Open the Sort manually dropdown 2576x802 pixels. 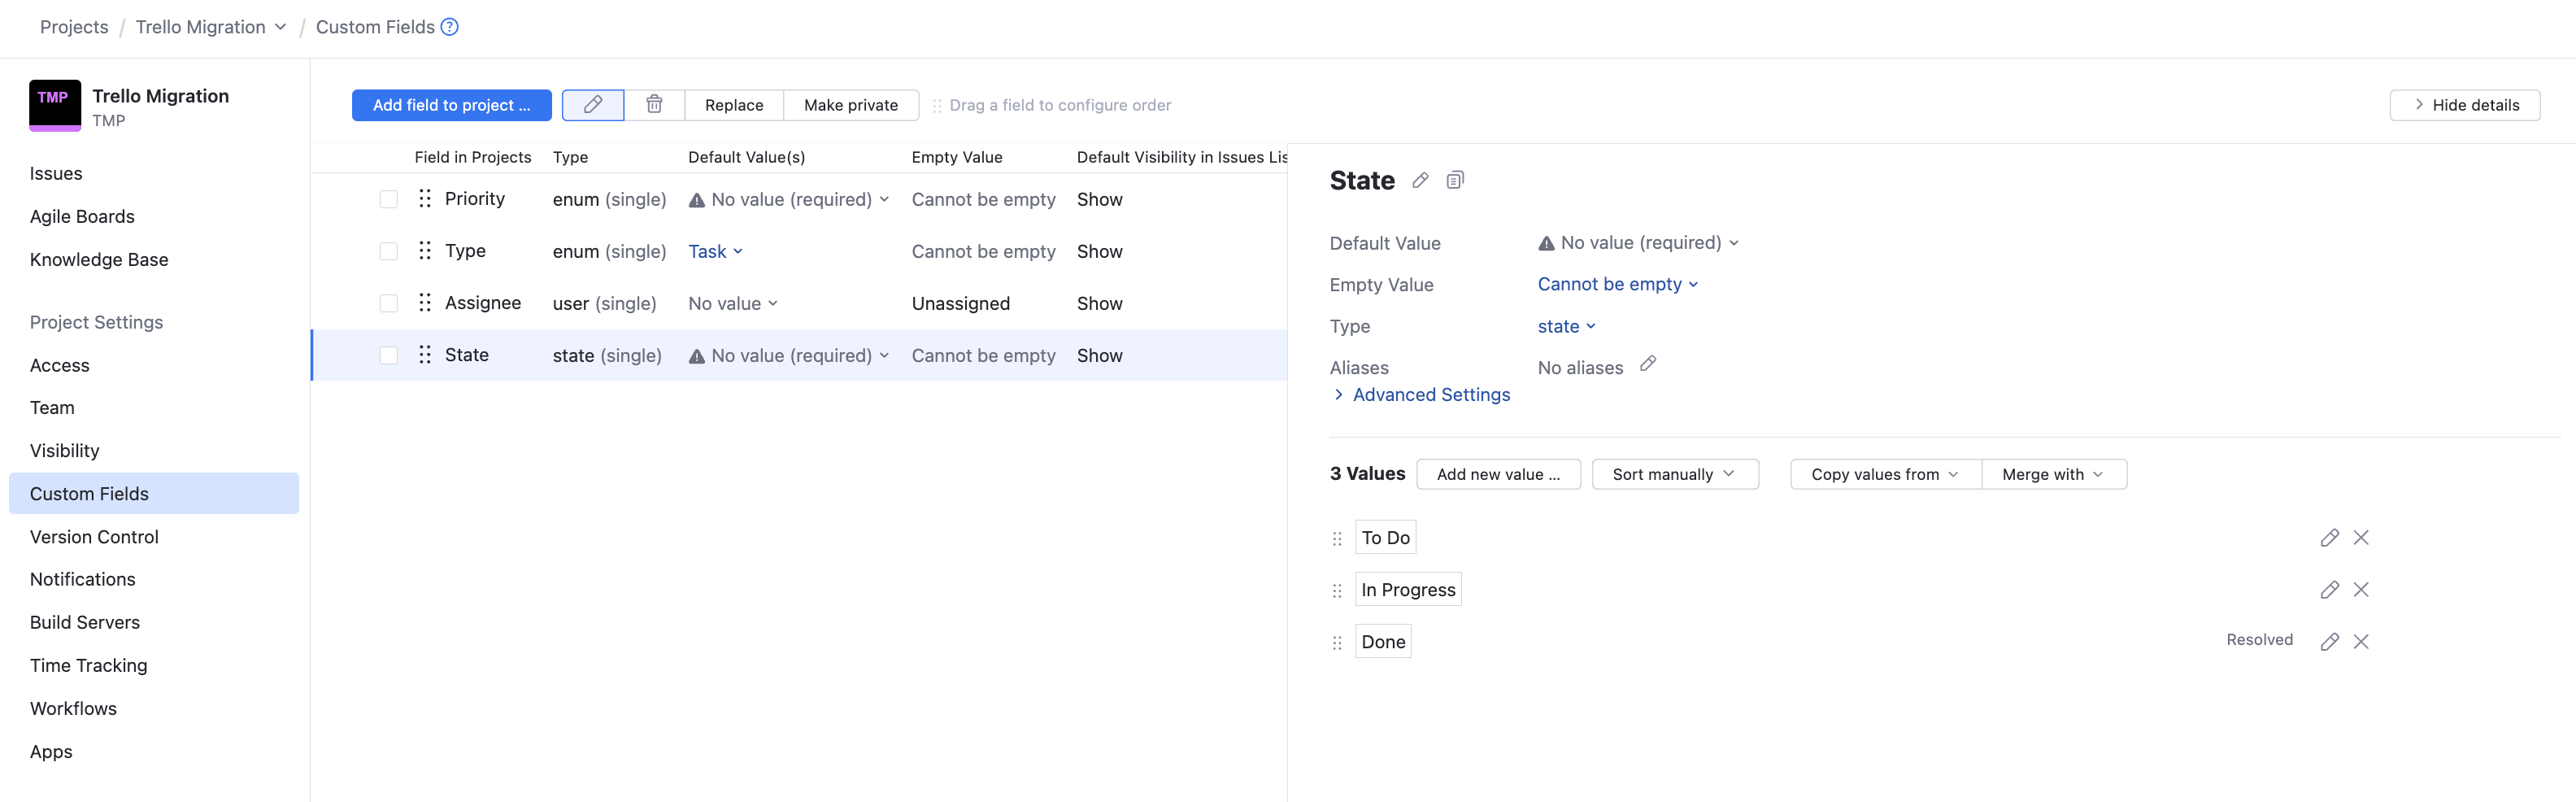pyautogui.click(x=1674, y=474)
